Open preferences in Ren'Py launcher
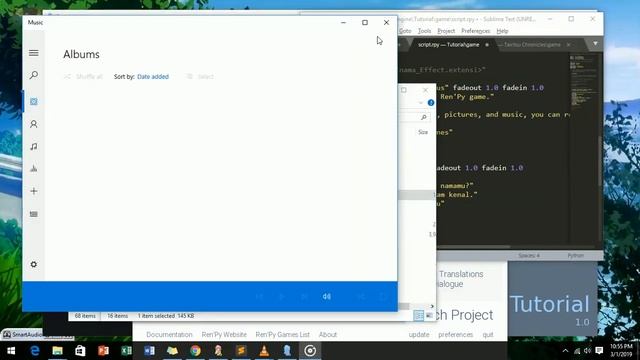 [456, 335]
